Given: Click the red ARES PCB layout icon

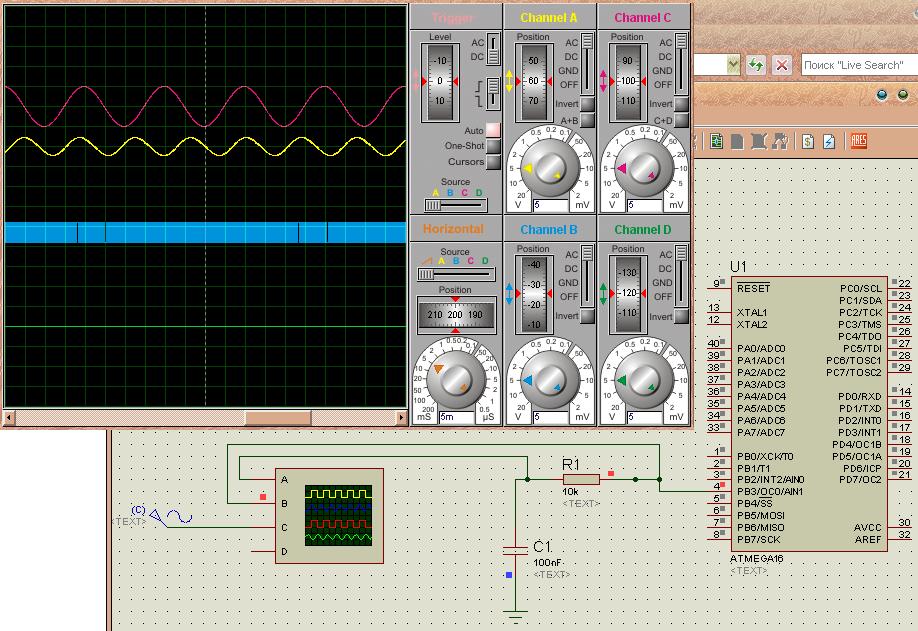Looking at the screenshot, I should point(858,142).
